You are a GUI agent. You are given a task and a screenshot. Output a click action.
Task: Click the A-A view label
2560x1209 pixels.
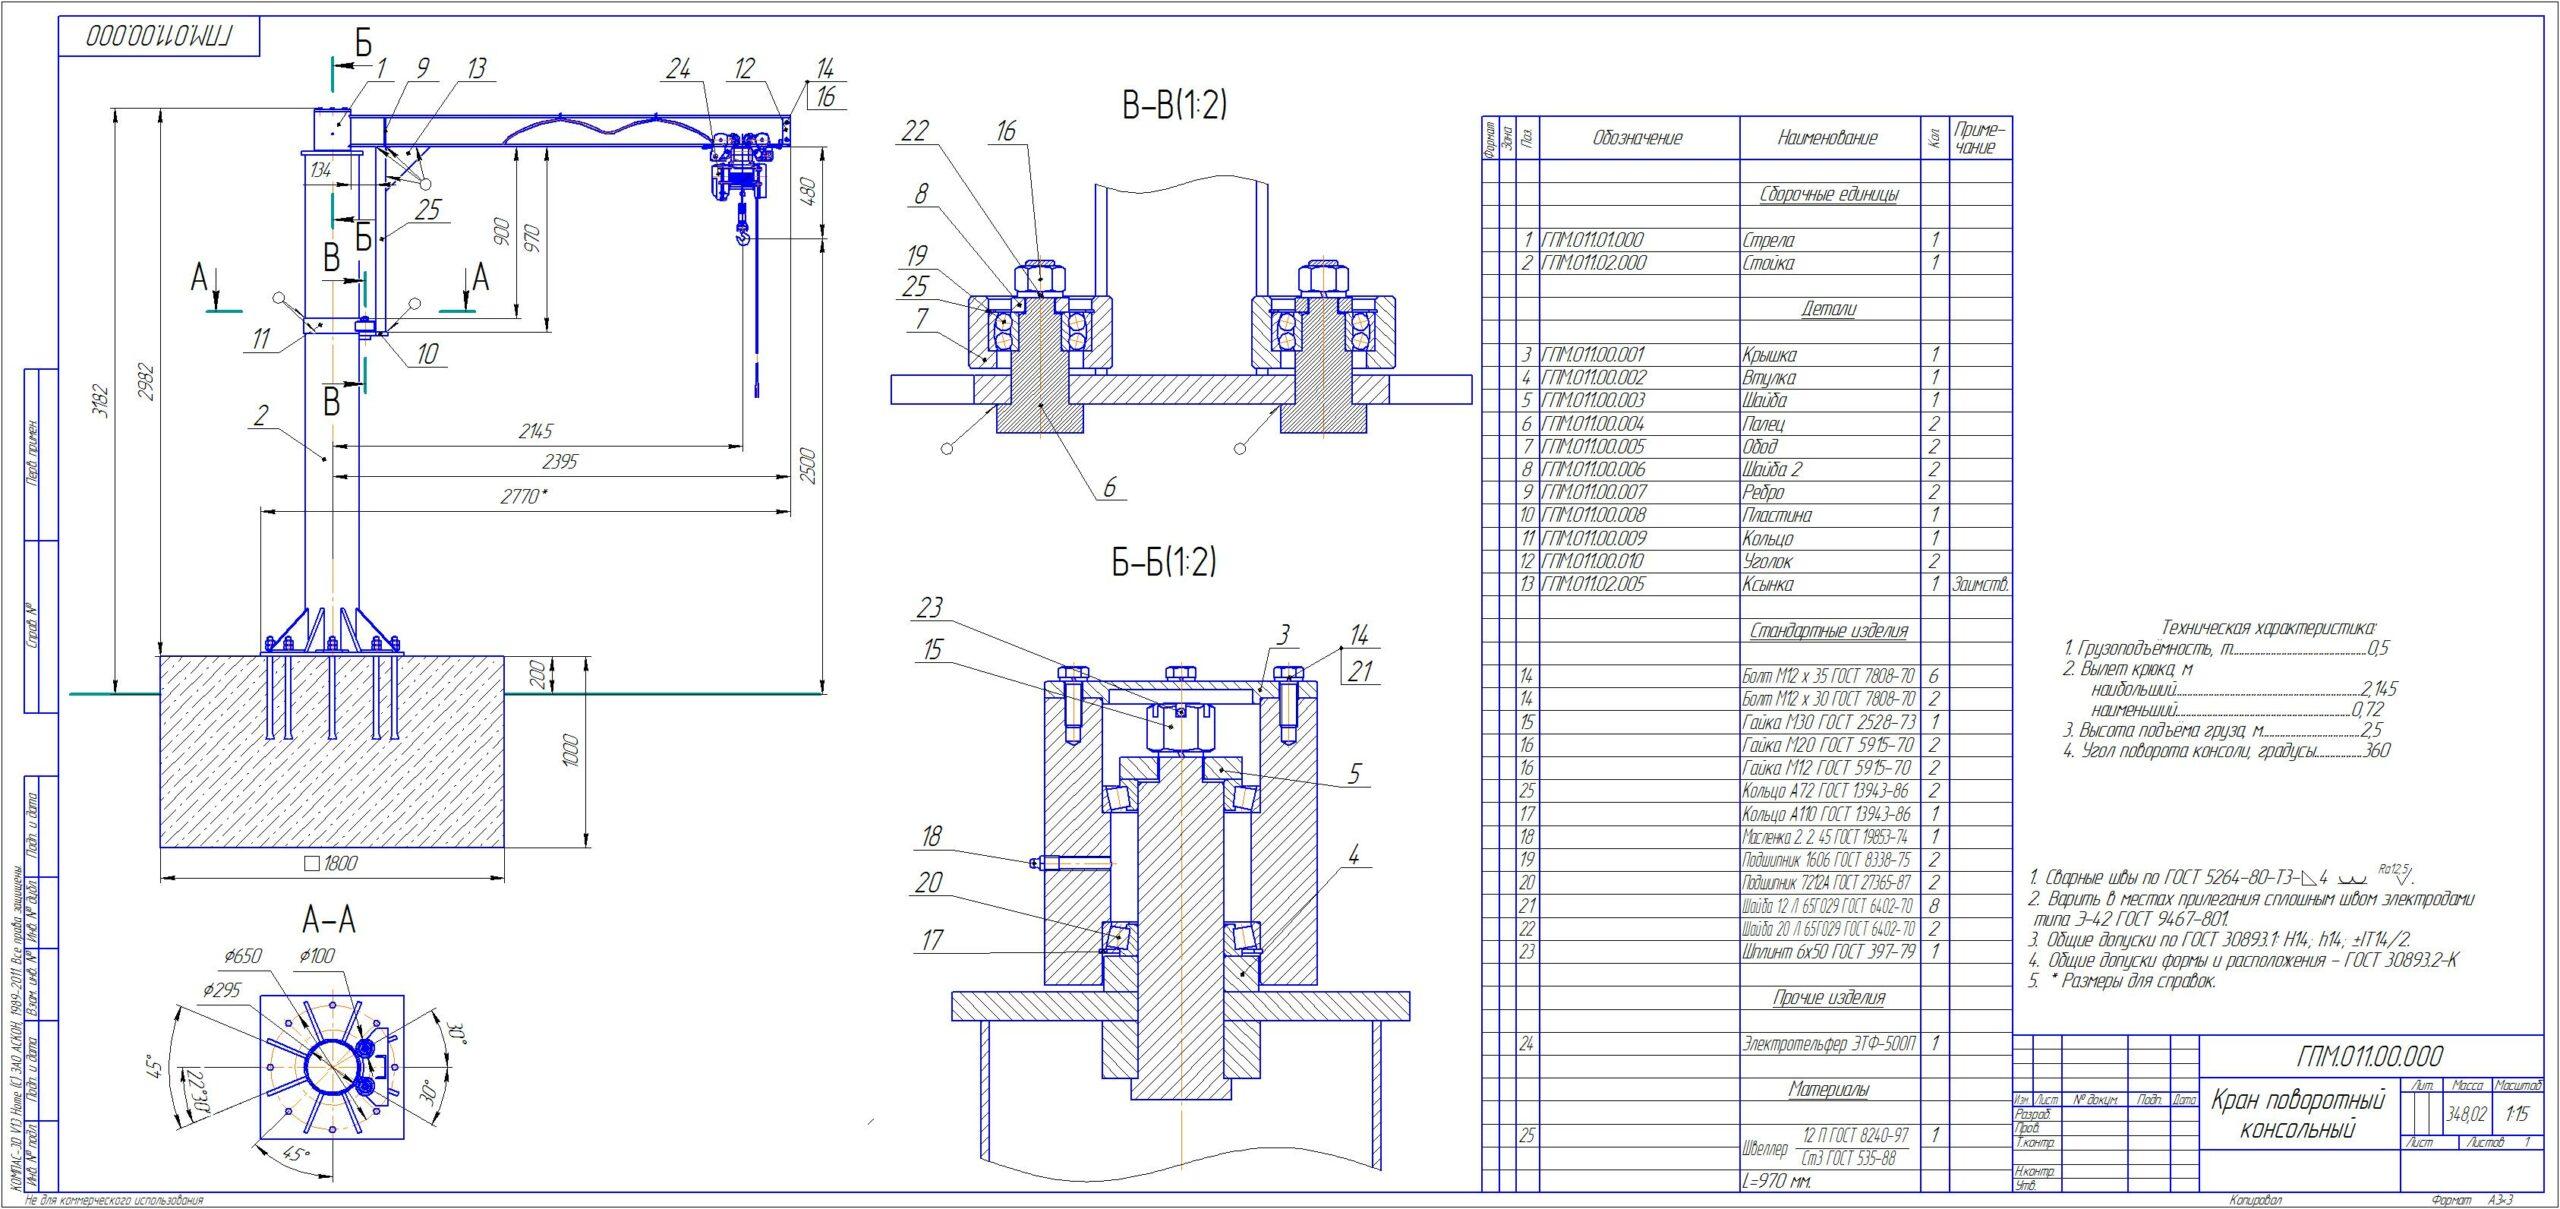click(x=329, y=919)
